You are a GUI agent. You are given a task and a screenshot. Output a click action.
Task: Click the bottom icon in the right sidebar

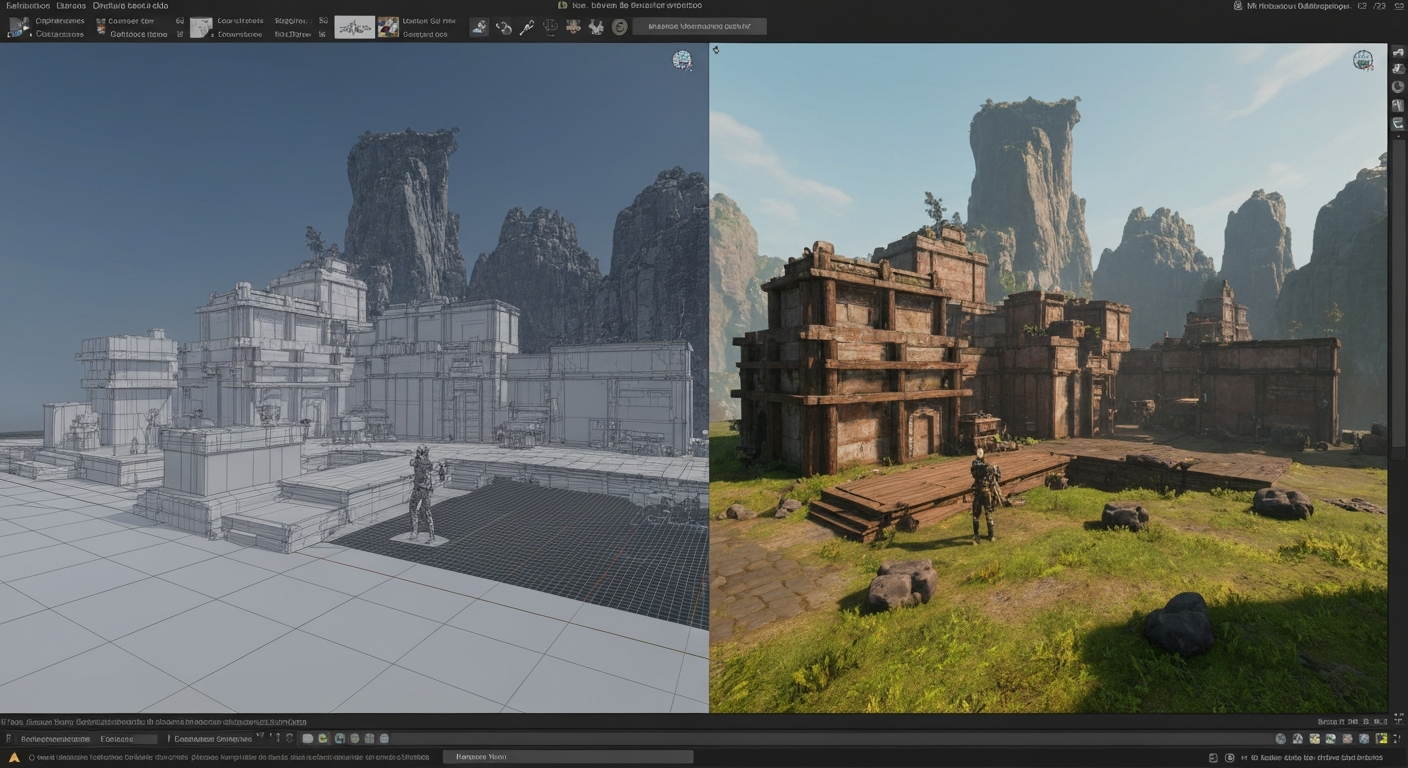coord(1398,123)
